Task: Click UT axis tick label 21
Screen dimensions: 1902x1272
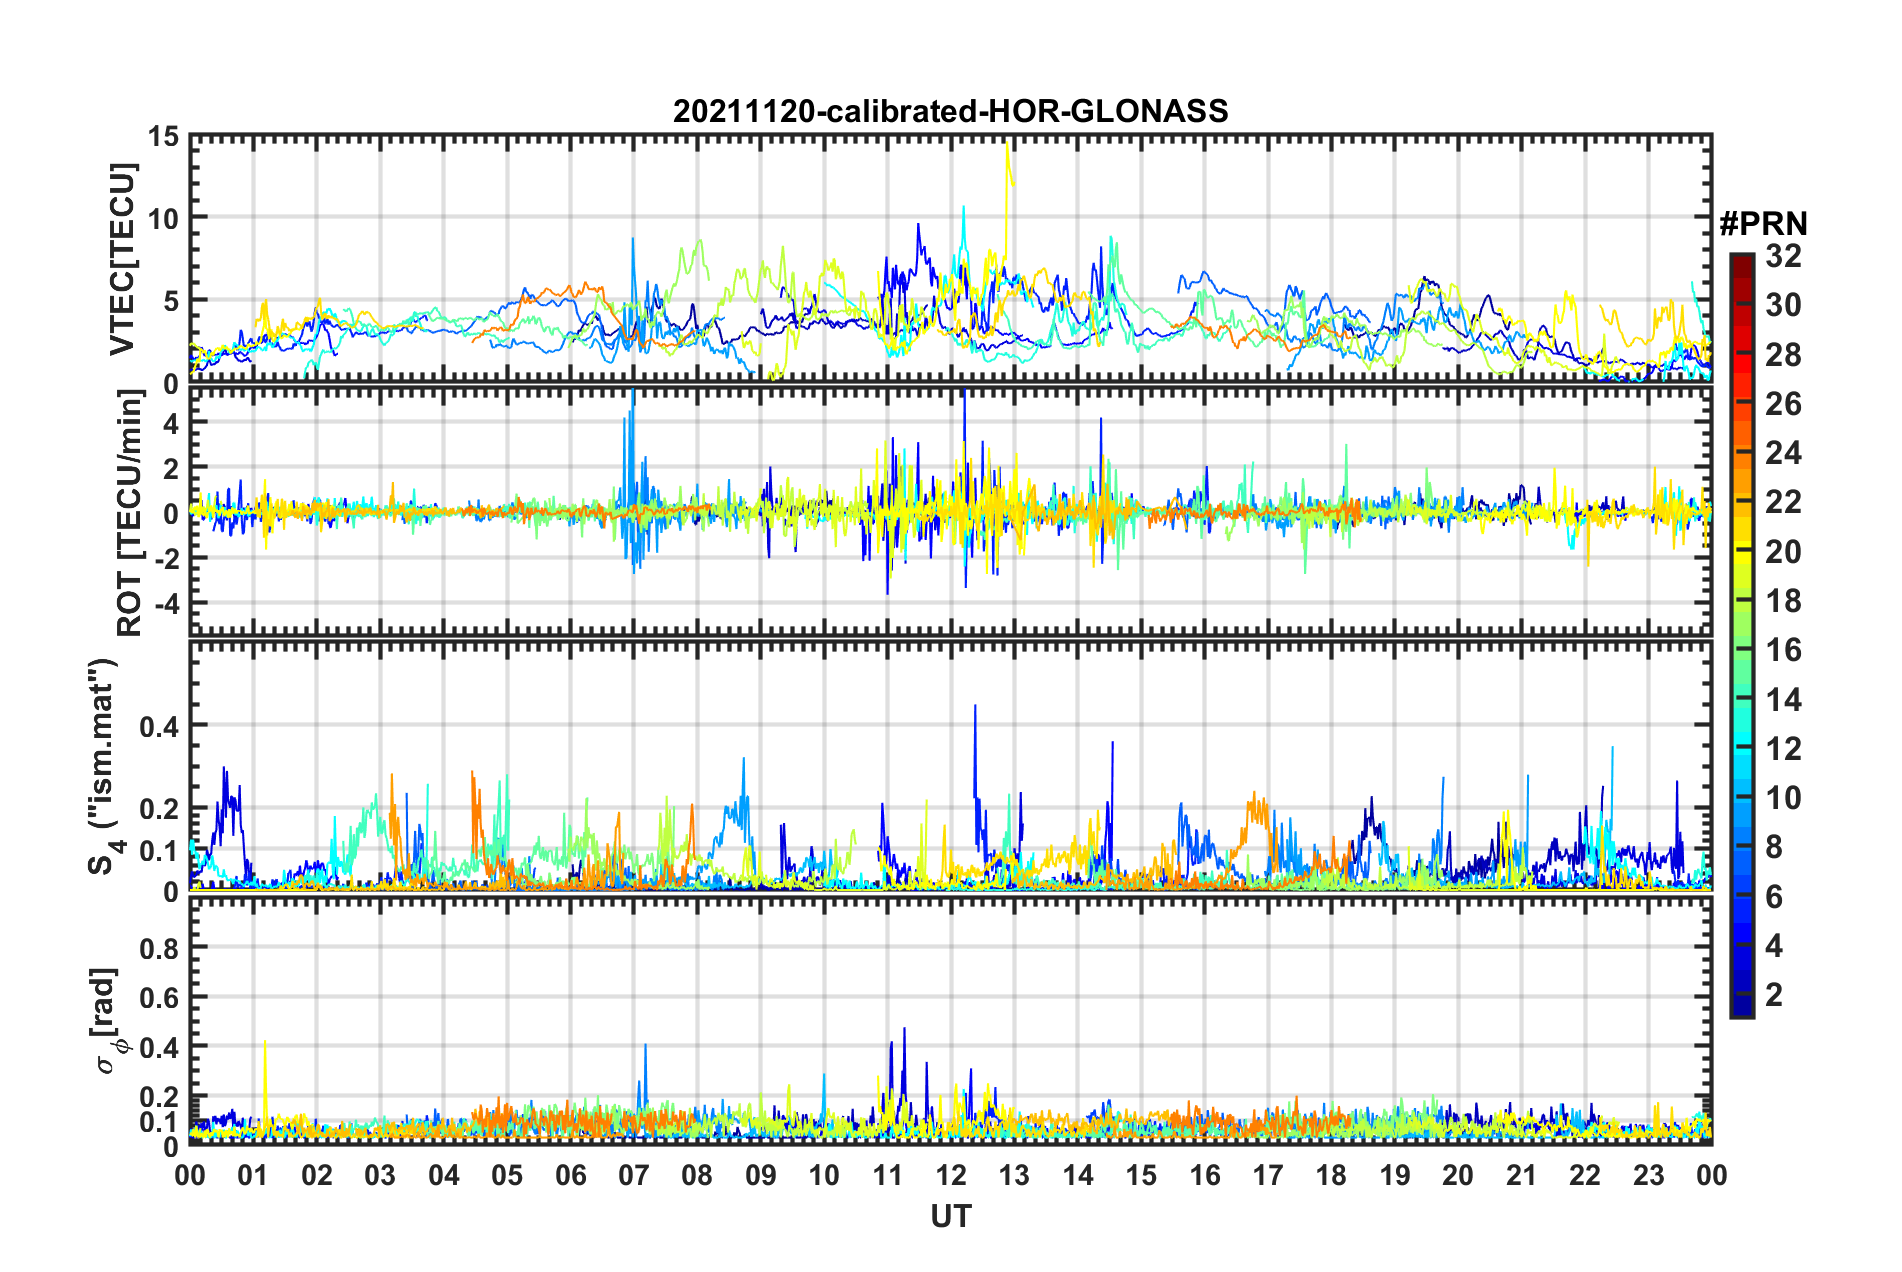Action: (1522, 1175)
